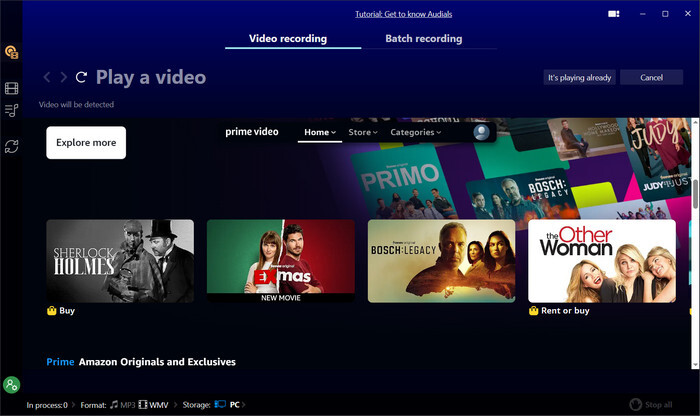Screen dimensions: 700x416
Task: Click the green user account icon
Action: [12, 384]
